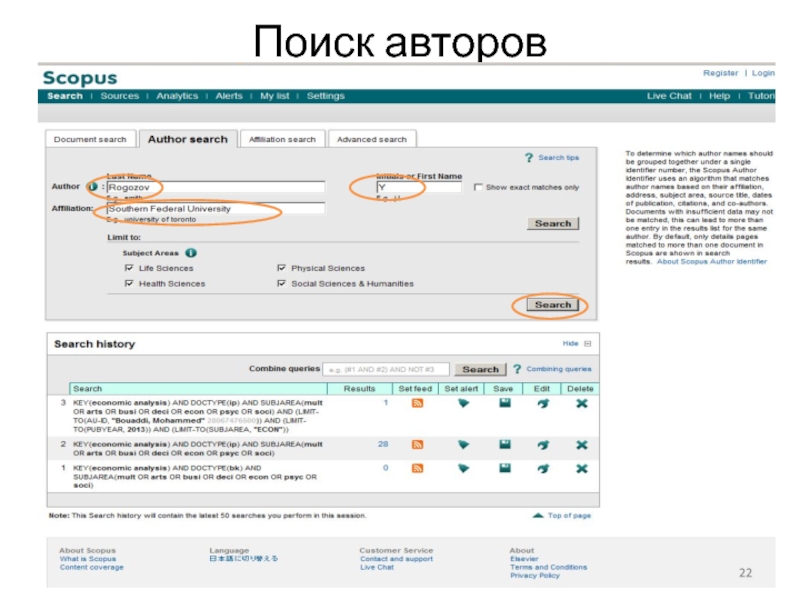Click RSS feed icon for search 3

417,404
